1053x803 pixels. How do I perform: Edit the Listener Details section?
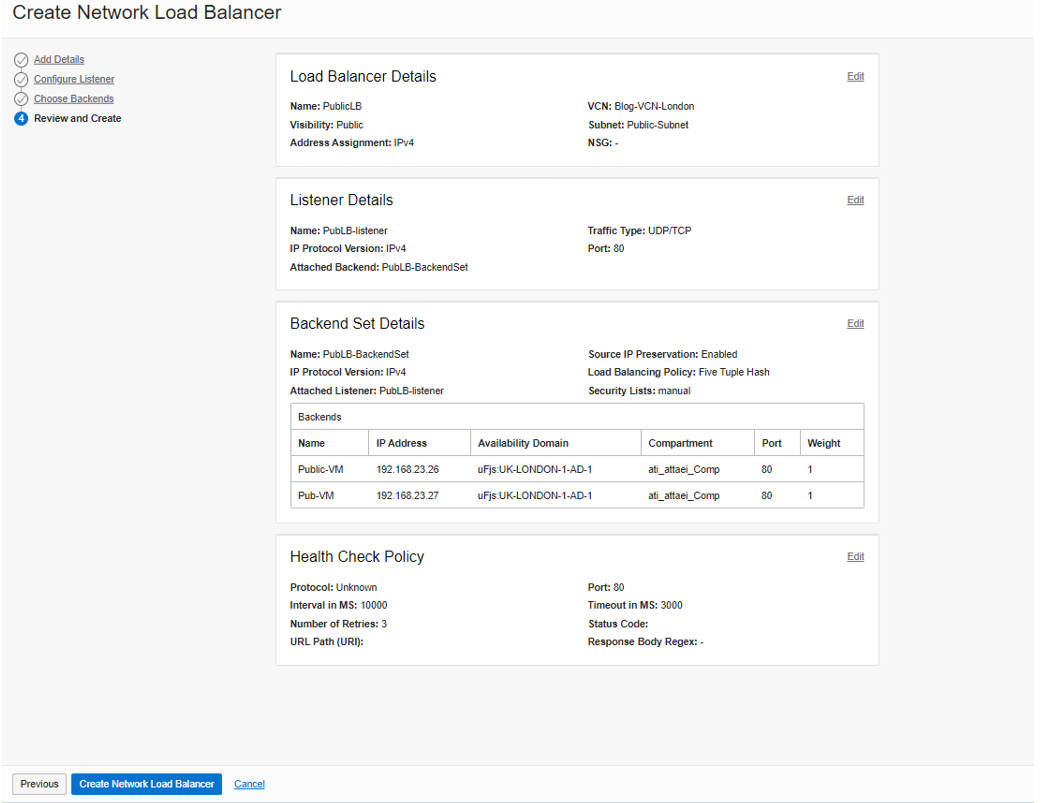pos(855,201)
